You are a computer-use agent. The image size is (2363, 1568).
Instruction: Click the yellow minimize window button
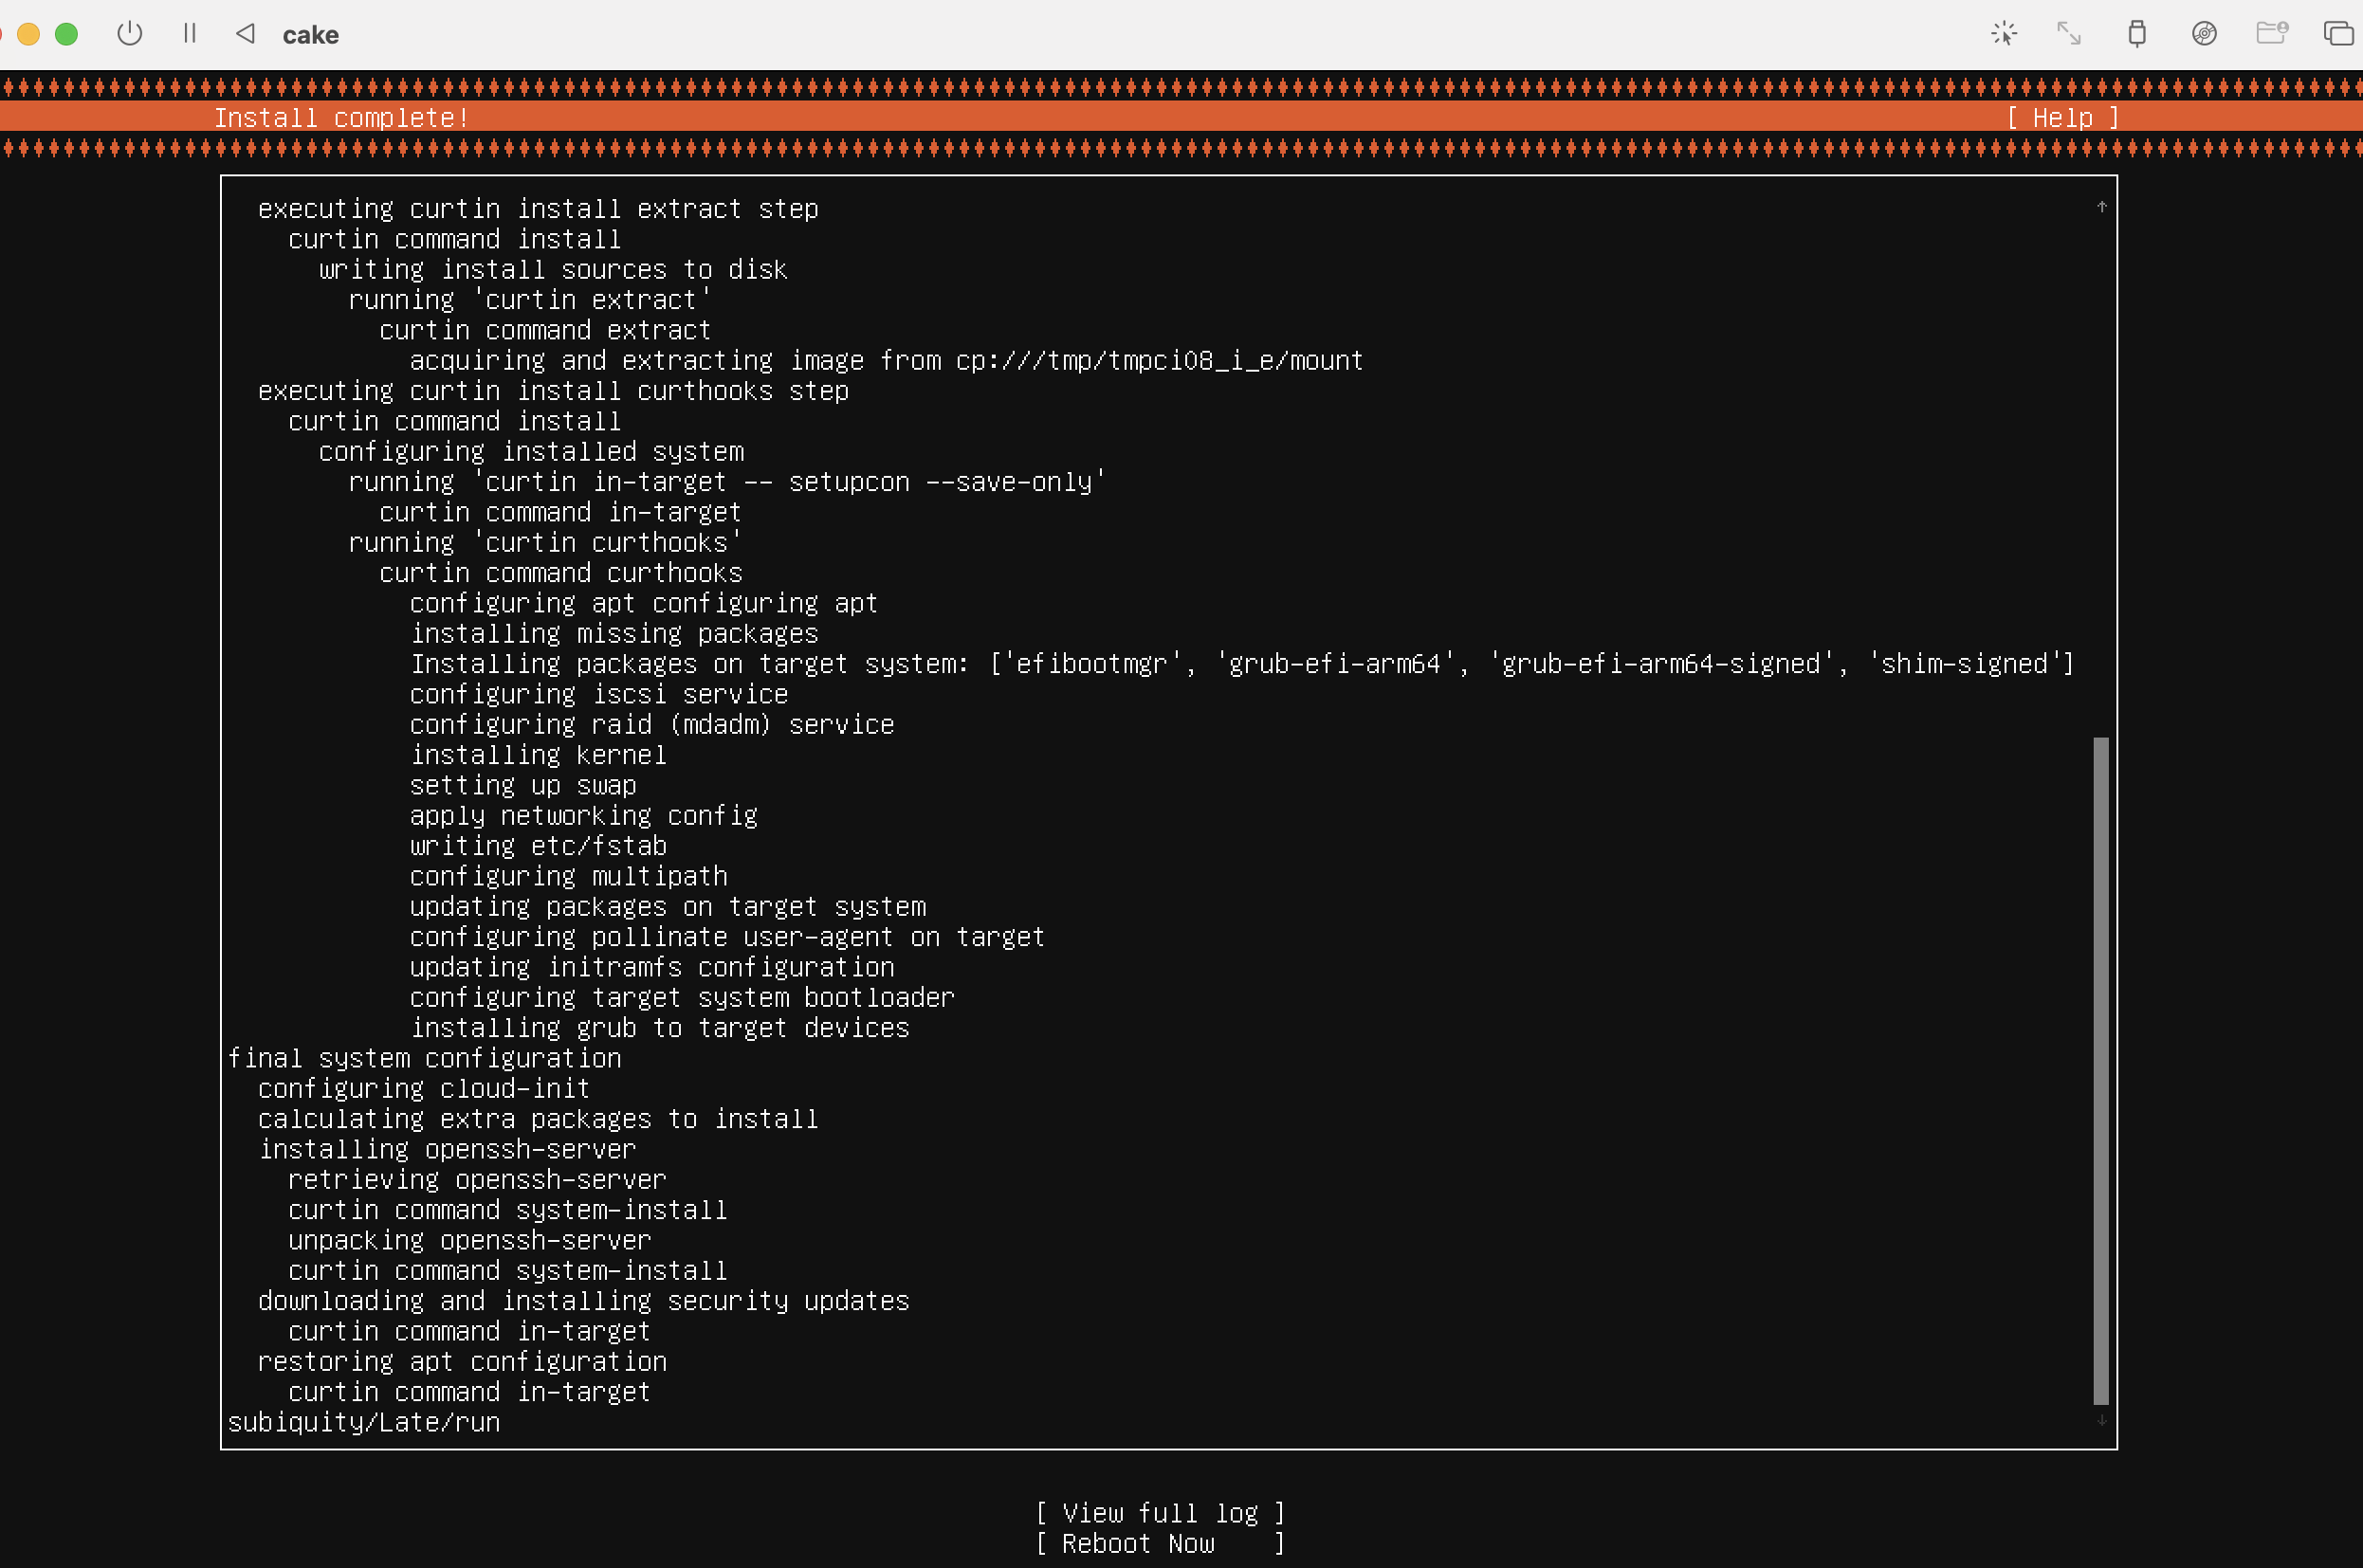[29, 34]
